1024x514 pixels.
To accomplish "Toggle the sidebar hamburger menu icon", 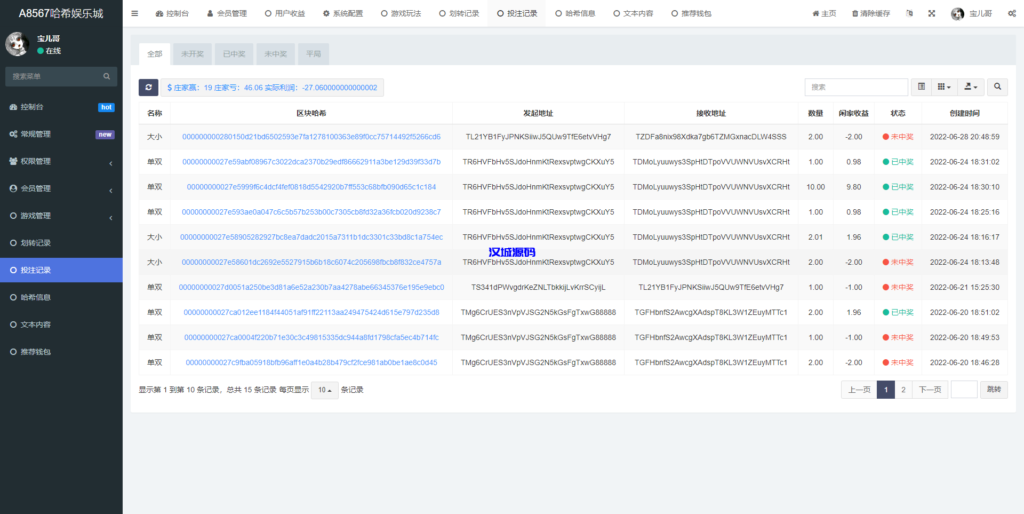I will [134, 13].
